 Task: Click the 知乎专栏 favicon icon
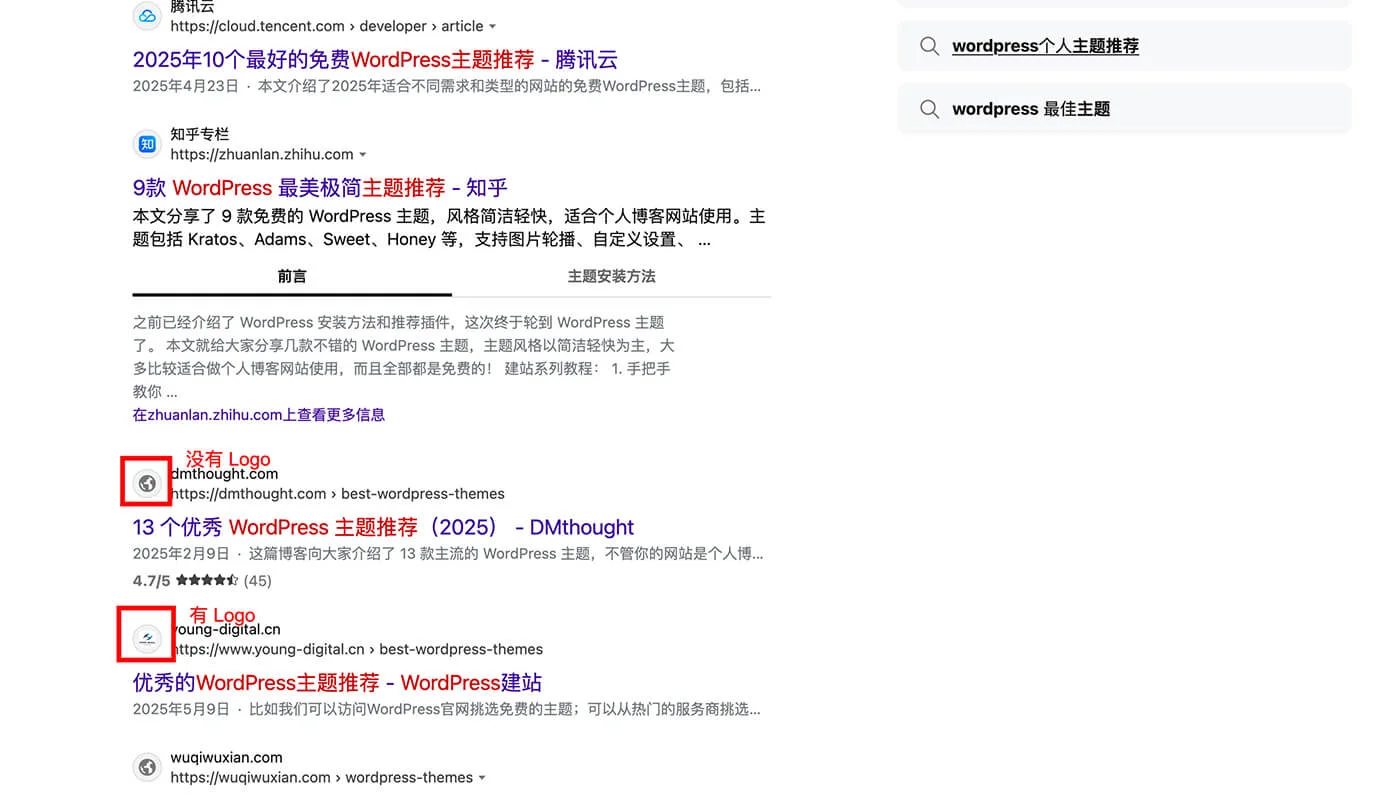(x=147, y=144)
